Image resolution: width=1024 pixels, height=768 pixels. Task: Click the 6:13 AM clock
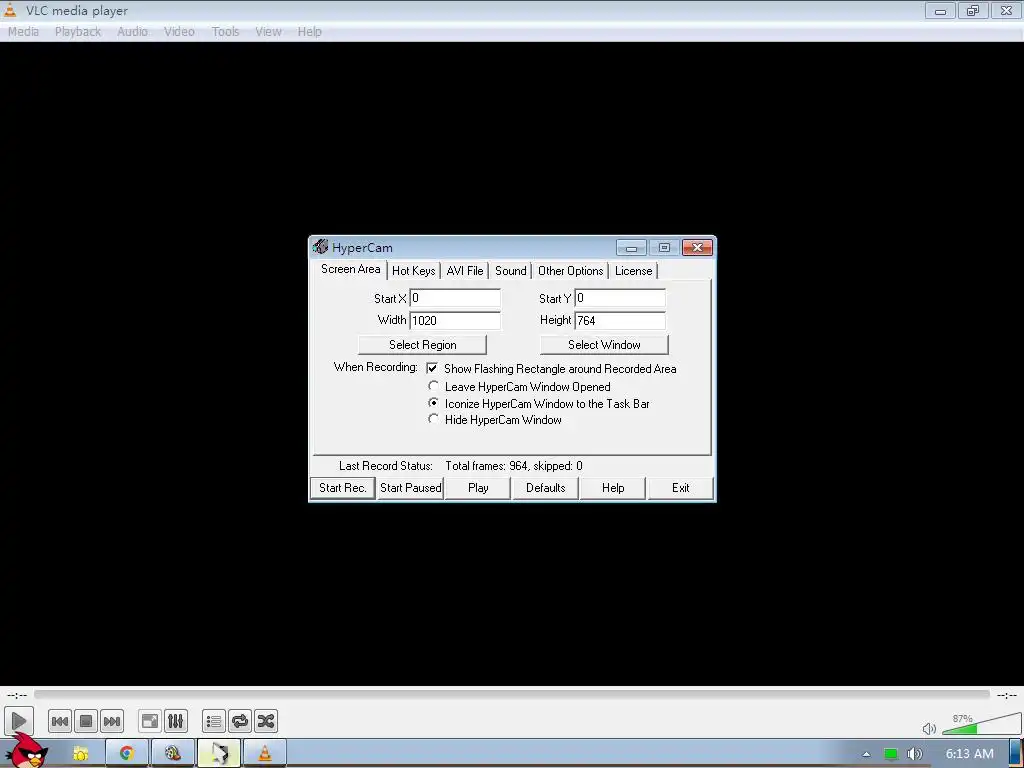coord(970,754)
